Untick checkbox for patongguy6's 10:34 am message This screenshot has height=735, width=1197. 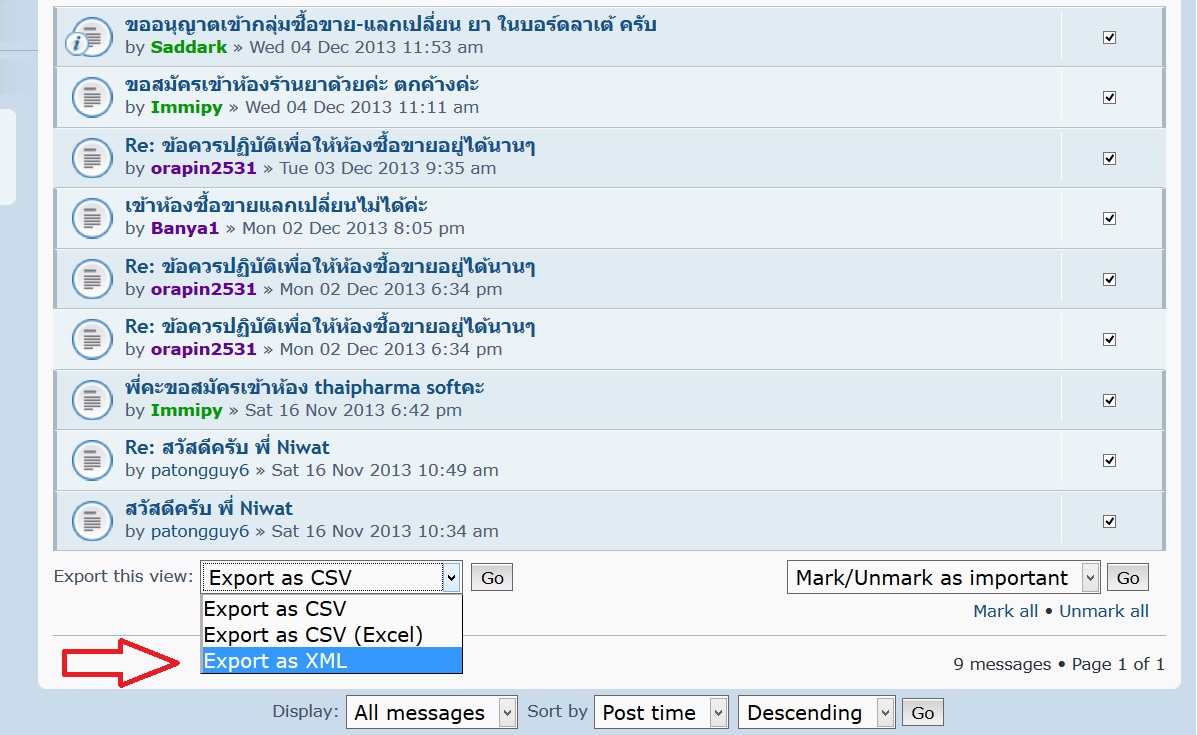(x=1109, y=521)
